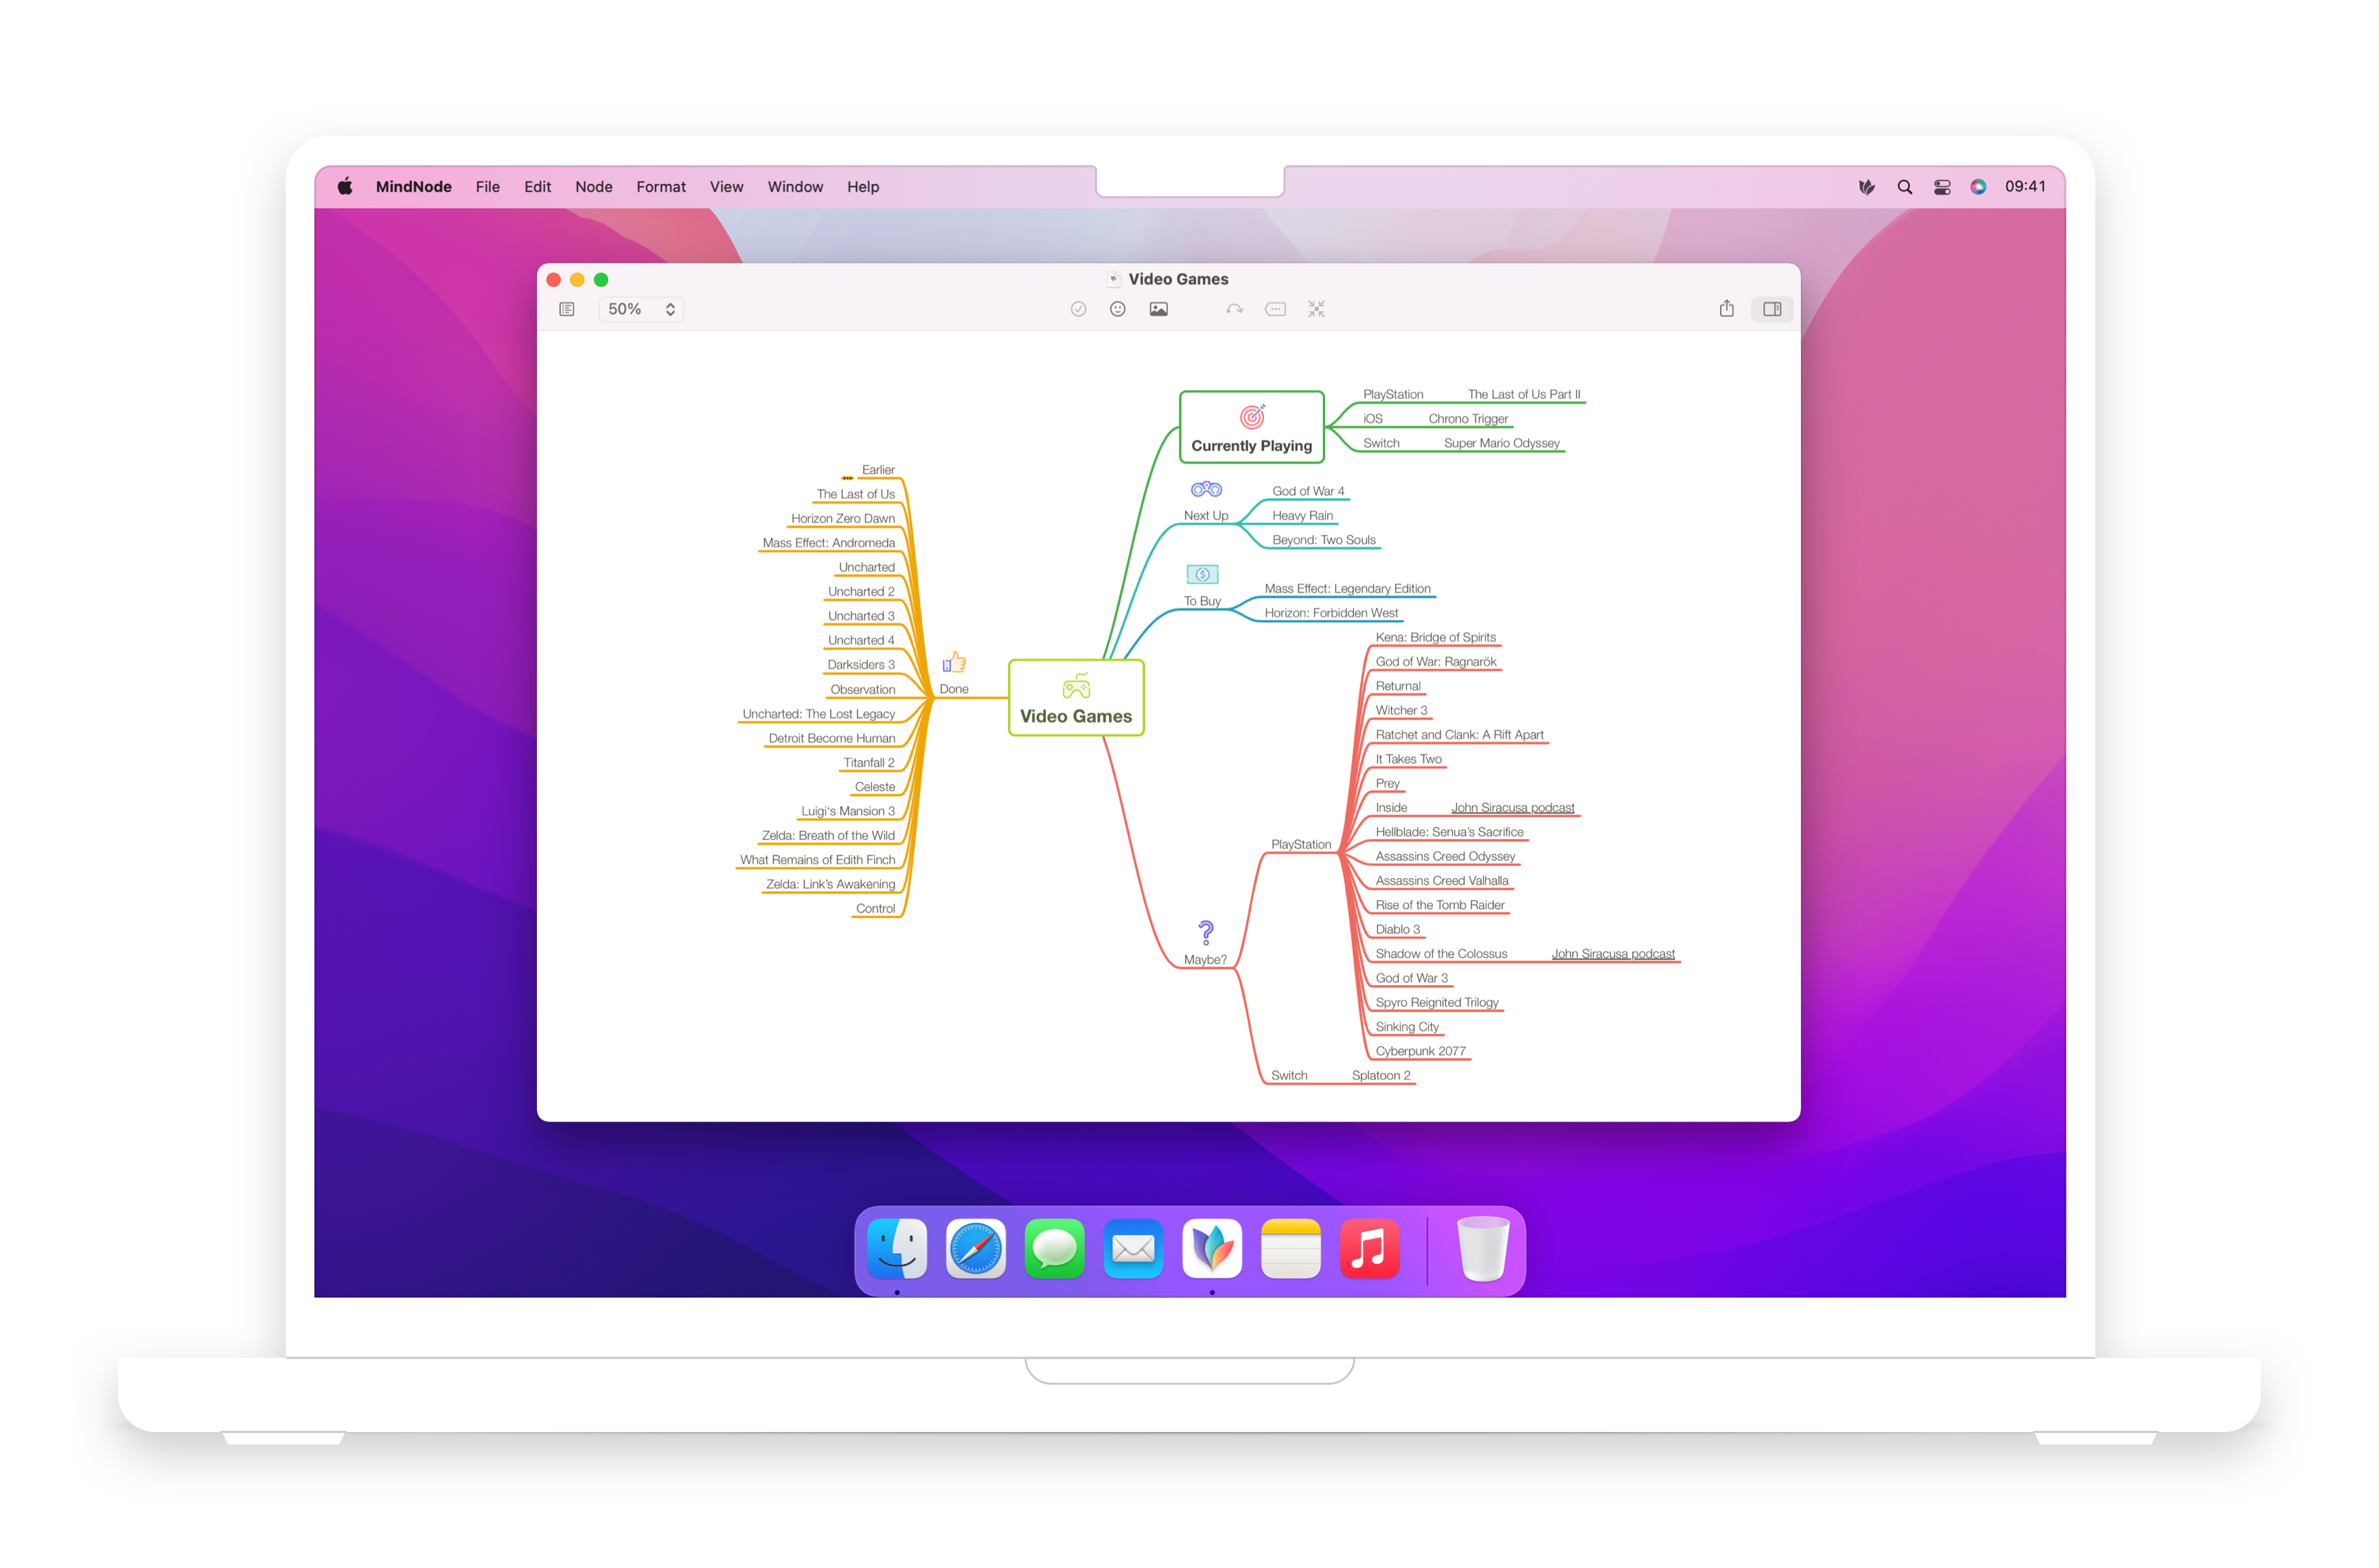
Task: Click the 09:41 clock in menu bar
Action: tap(2025, 187)
